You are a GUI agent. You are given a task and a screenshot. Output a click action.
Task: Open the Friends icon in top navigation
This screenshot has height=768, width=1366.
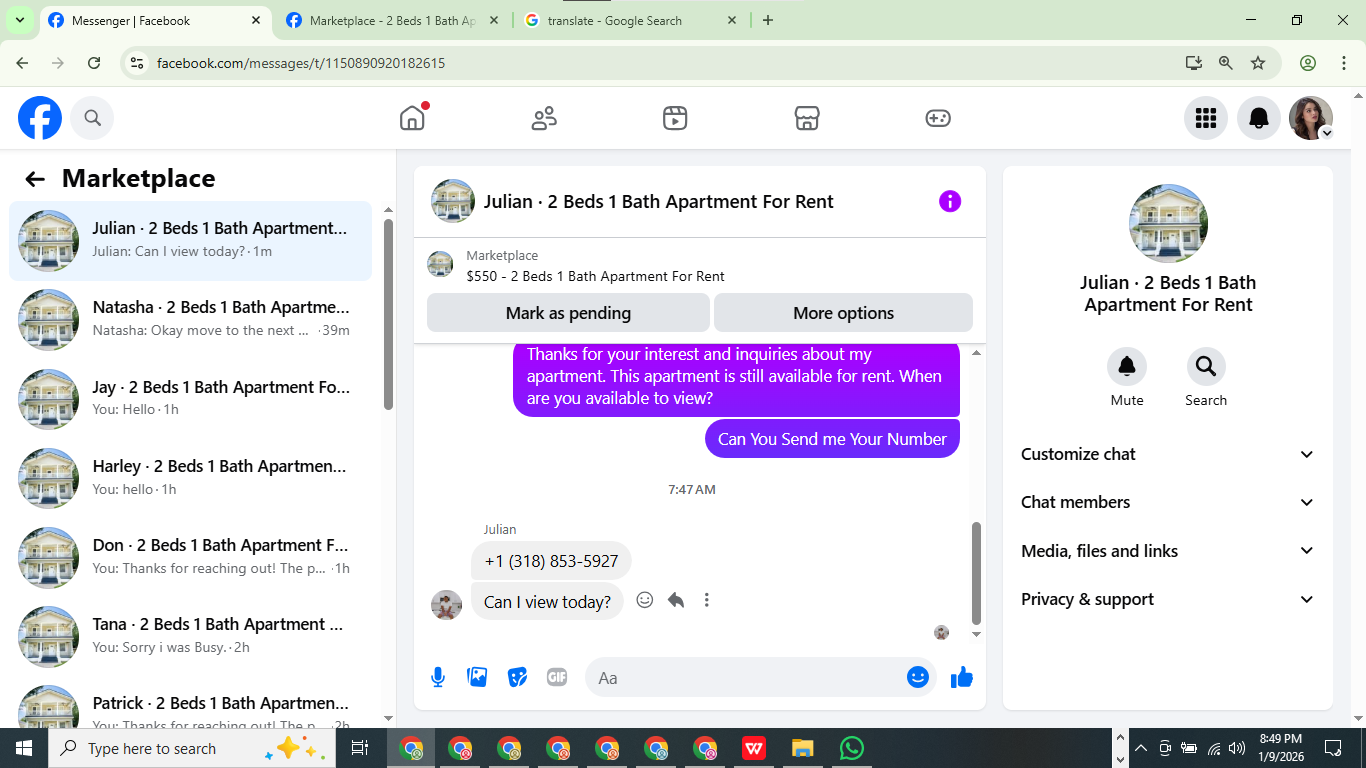[544, 118]
